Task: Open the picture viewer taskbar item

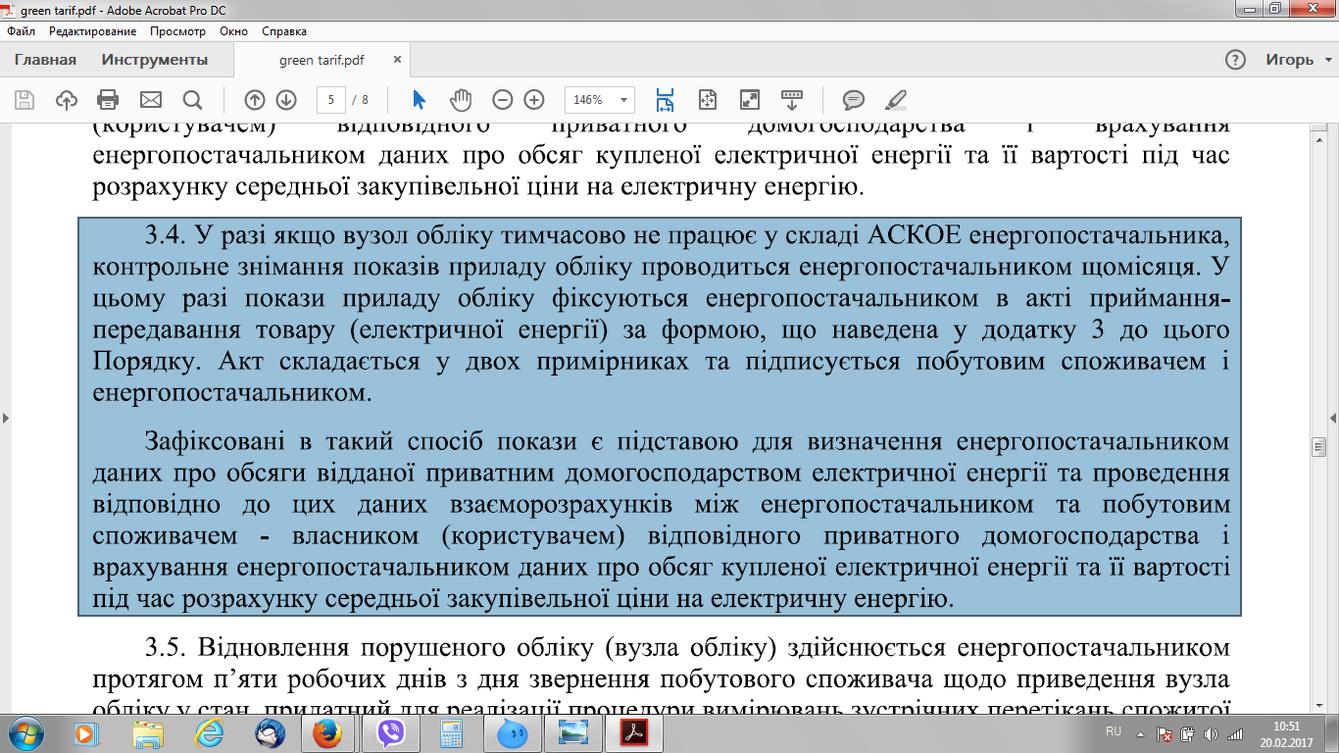Action: coord(573,734)
